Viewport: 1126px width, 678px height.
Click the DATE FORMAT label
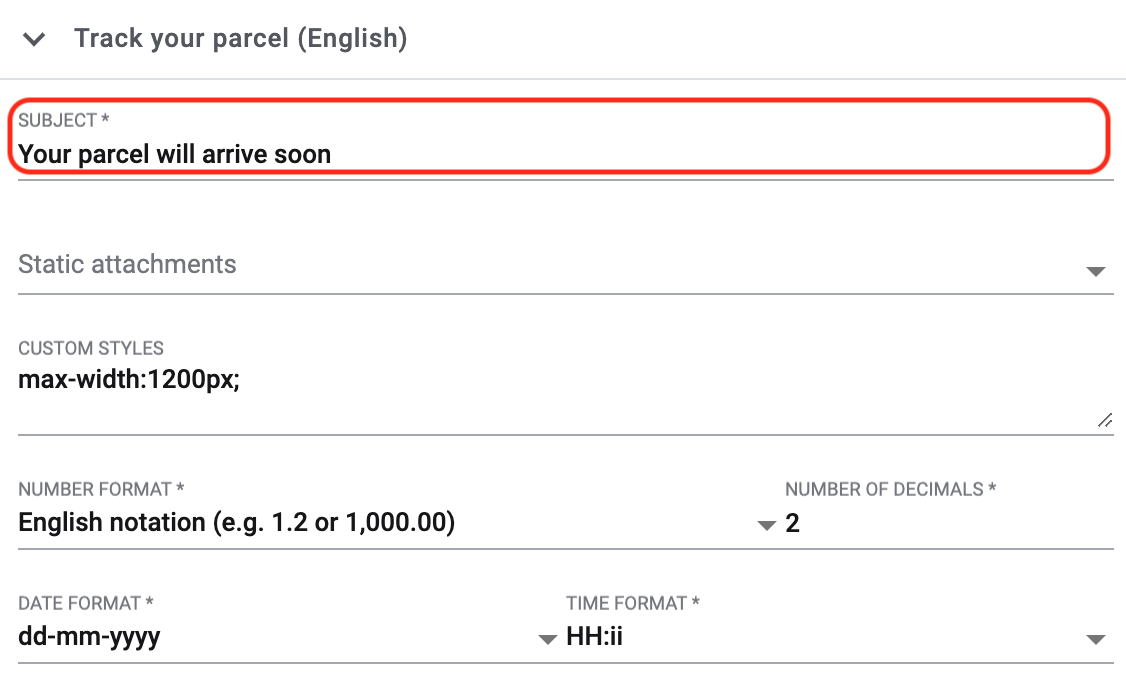(x=86, y=603)
